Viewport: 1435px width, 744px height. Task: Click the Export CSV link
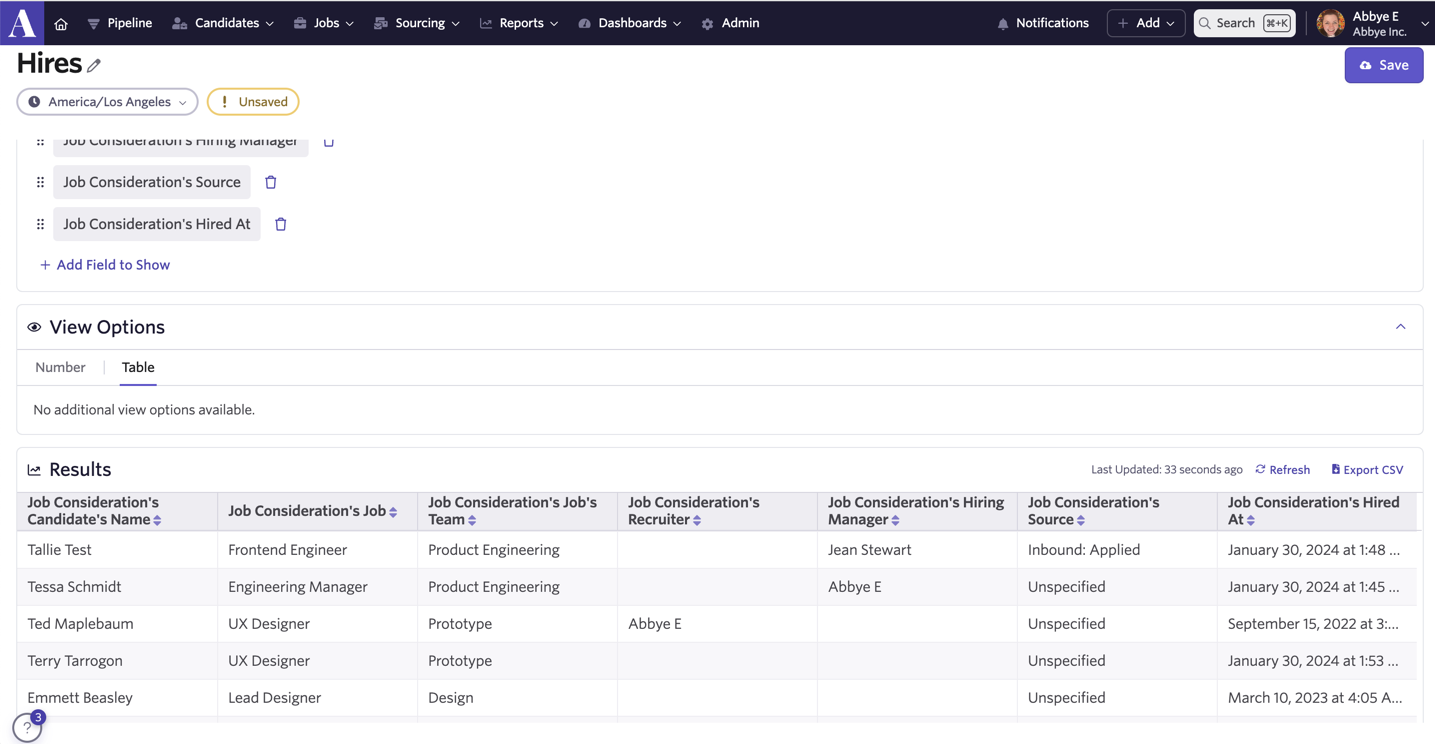tap(1367, 469)
